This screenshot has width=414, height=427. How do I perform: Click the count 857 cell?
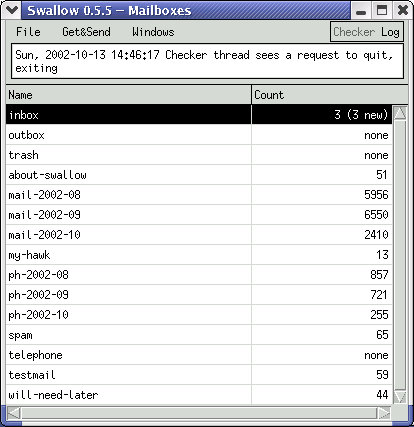point(322,275)
